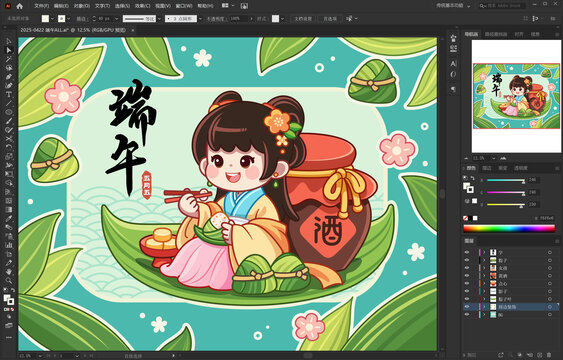The height and width of the screenshot is (360, 563).
Task: Select the Scissors tool
Action: [x=9, y=139]
